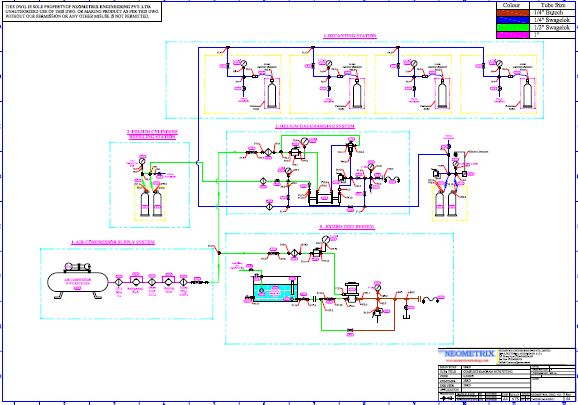Select the water tank in Hydro Test System
Viewport: 578px width, 405px height.
pos(274,289)
